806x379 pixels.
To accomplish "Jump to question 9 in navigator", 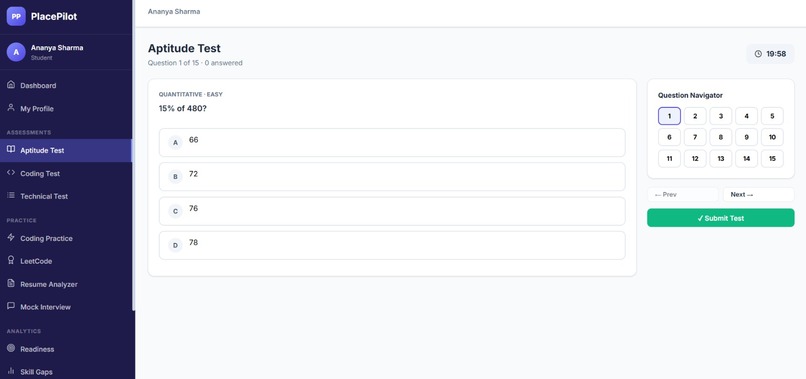I will (x=746, y=137).
